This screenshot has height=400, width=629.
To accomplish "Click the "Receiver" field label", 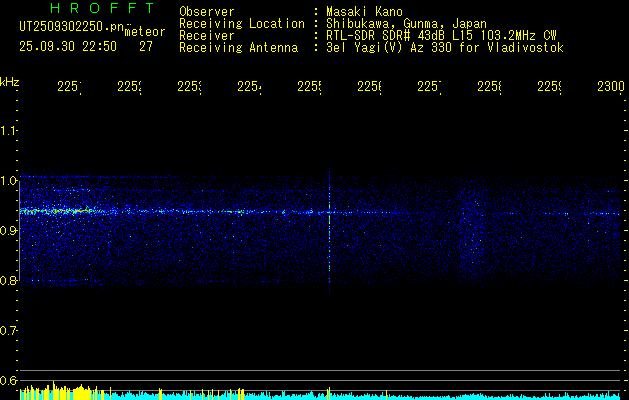I will (x=207, y=36).
